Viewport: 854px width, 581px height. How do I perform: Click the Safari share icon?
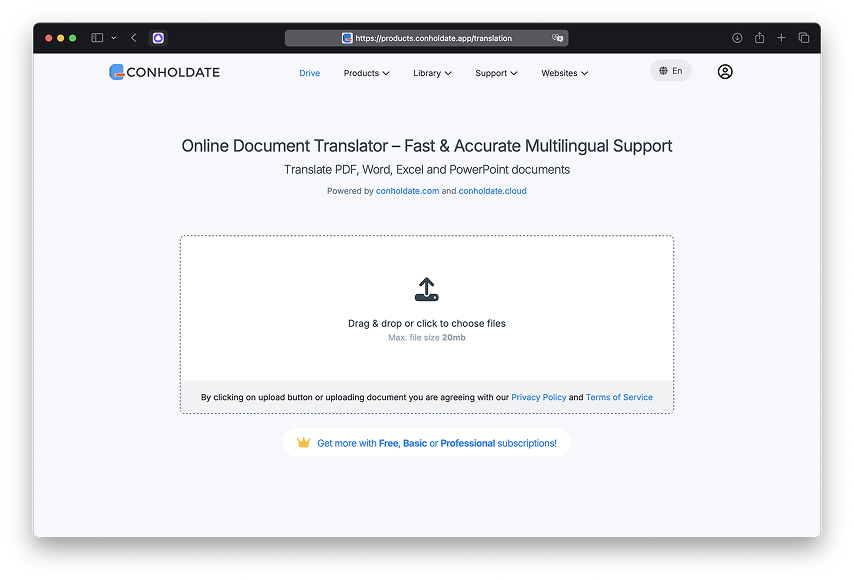(x=759, y=38)
